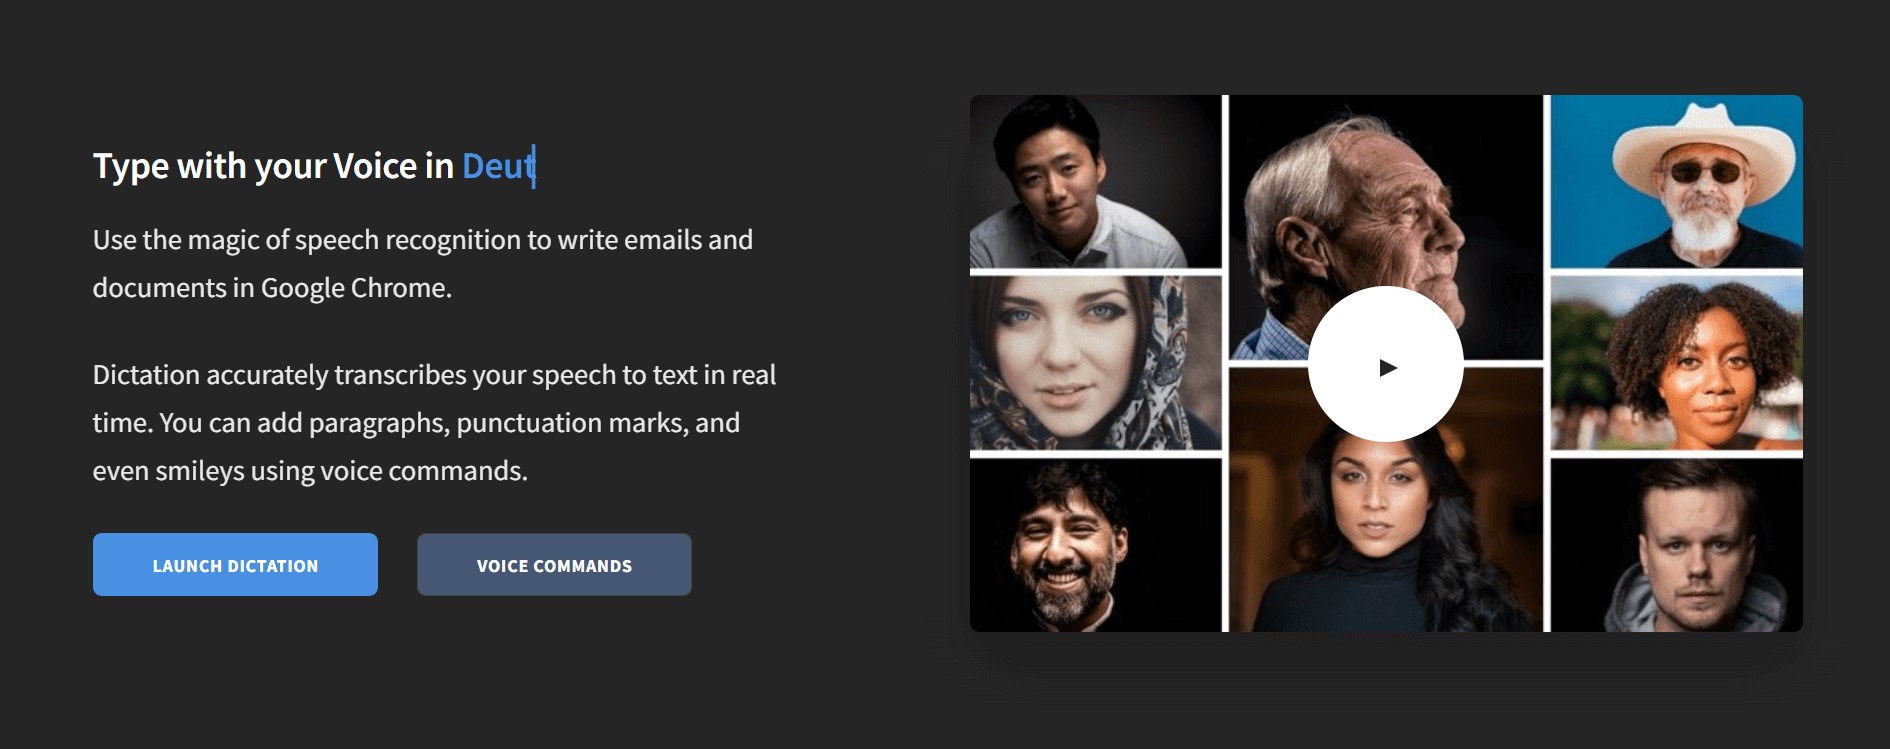
Task: Click the Launch Dictation button
Action: tap(235, 565)
